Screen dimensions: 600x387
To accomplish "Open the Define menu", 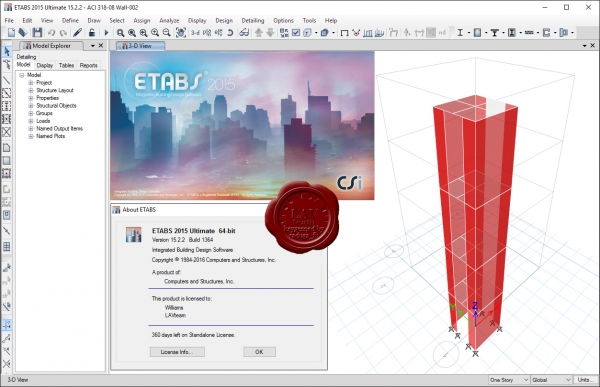I will [70, 21].
